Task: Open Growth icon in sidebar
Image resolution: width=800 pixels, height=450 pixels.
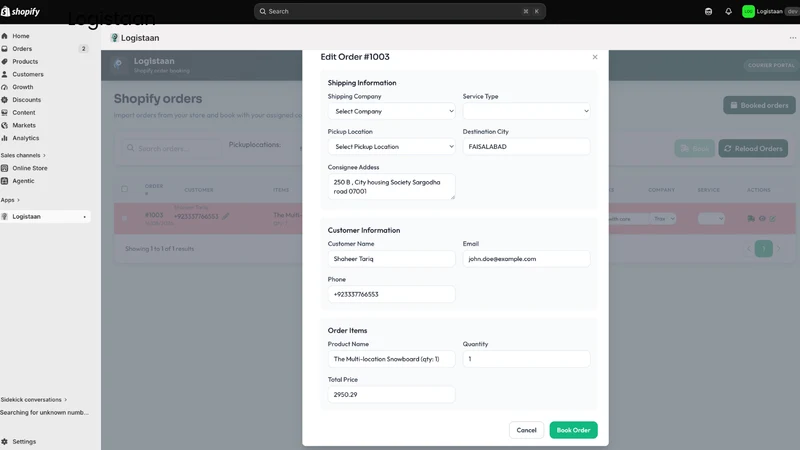Action: pyautogui.click(x=5, y=87)
